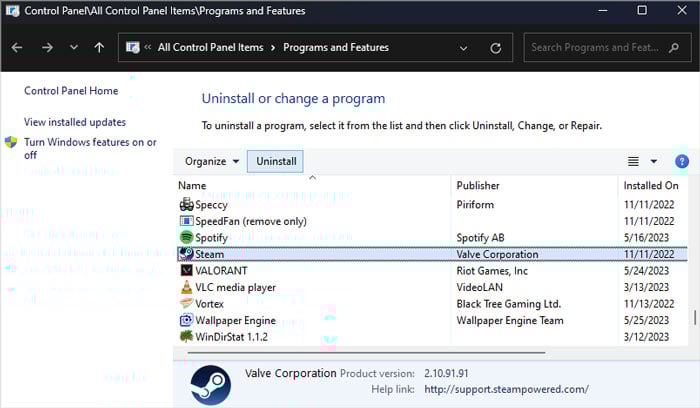Click the 5/16/2023 install date
Viewport: 700px width, 408px height.
646,237
